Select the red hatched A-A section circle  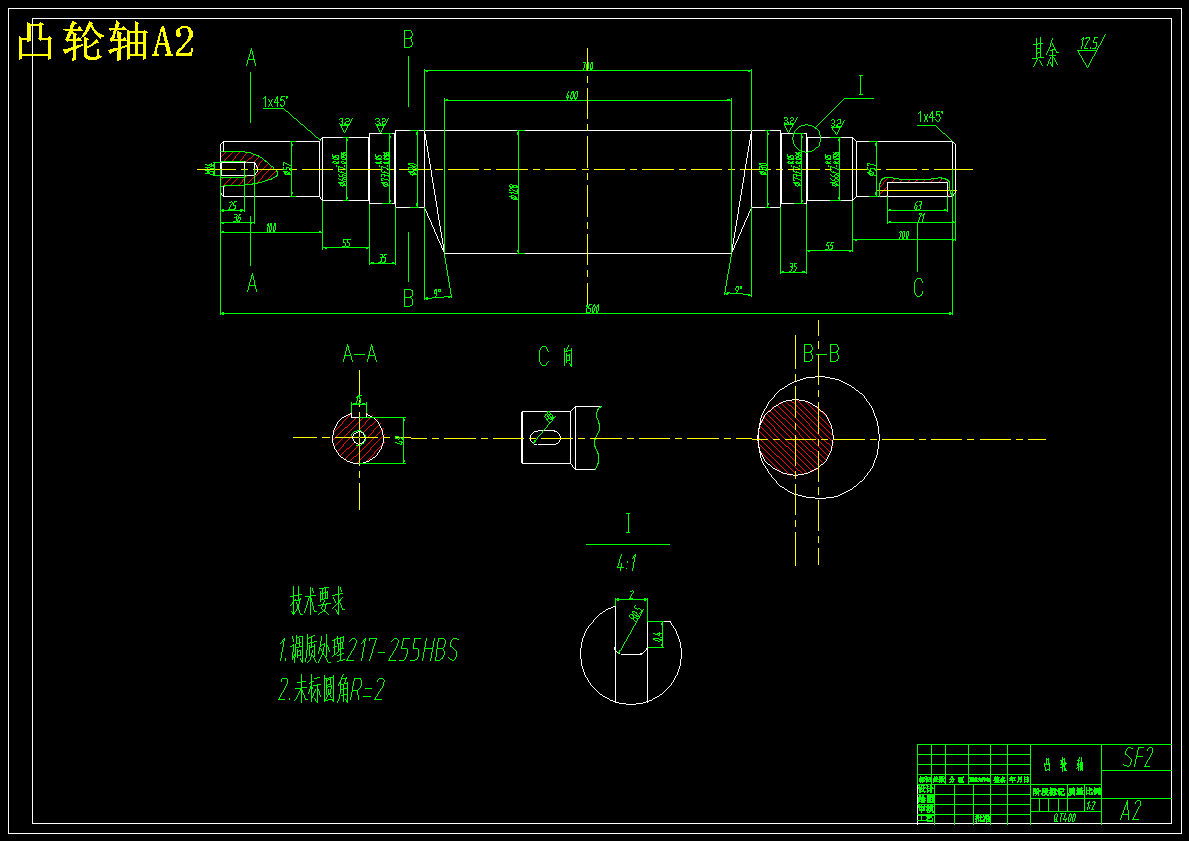coord(358,438)
